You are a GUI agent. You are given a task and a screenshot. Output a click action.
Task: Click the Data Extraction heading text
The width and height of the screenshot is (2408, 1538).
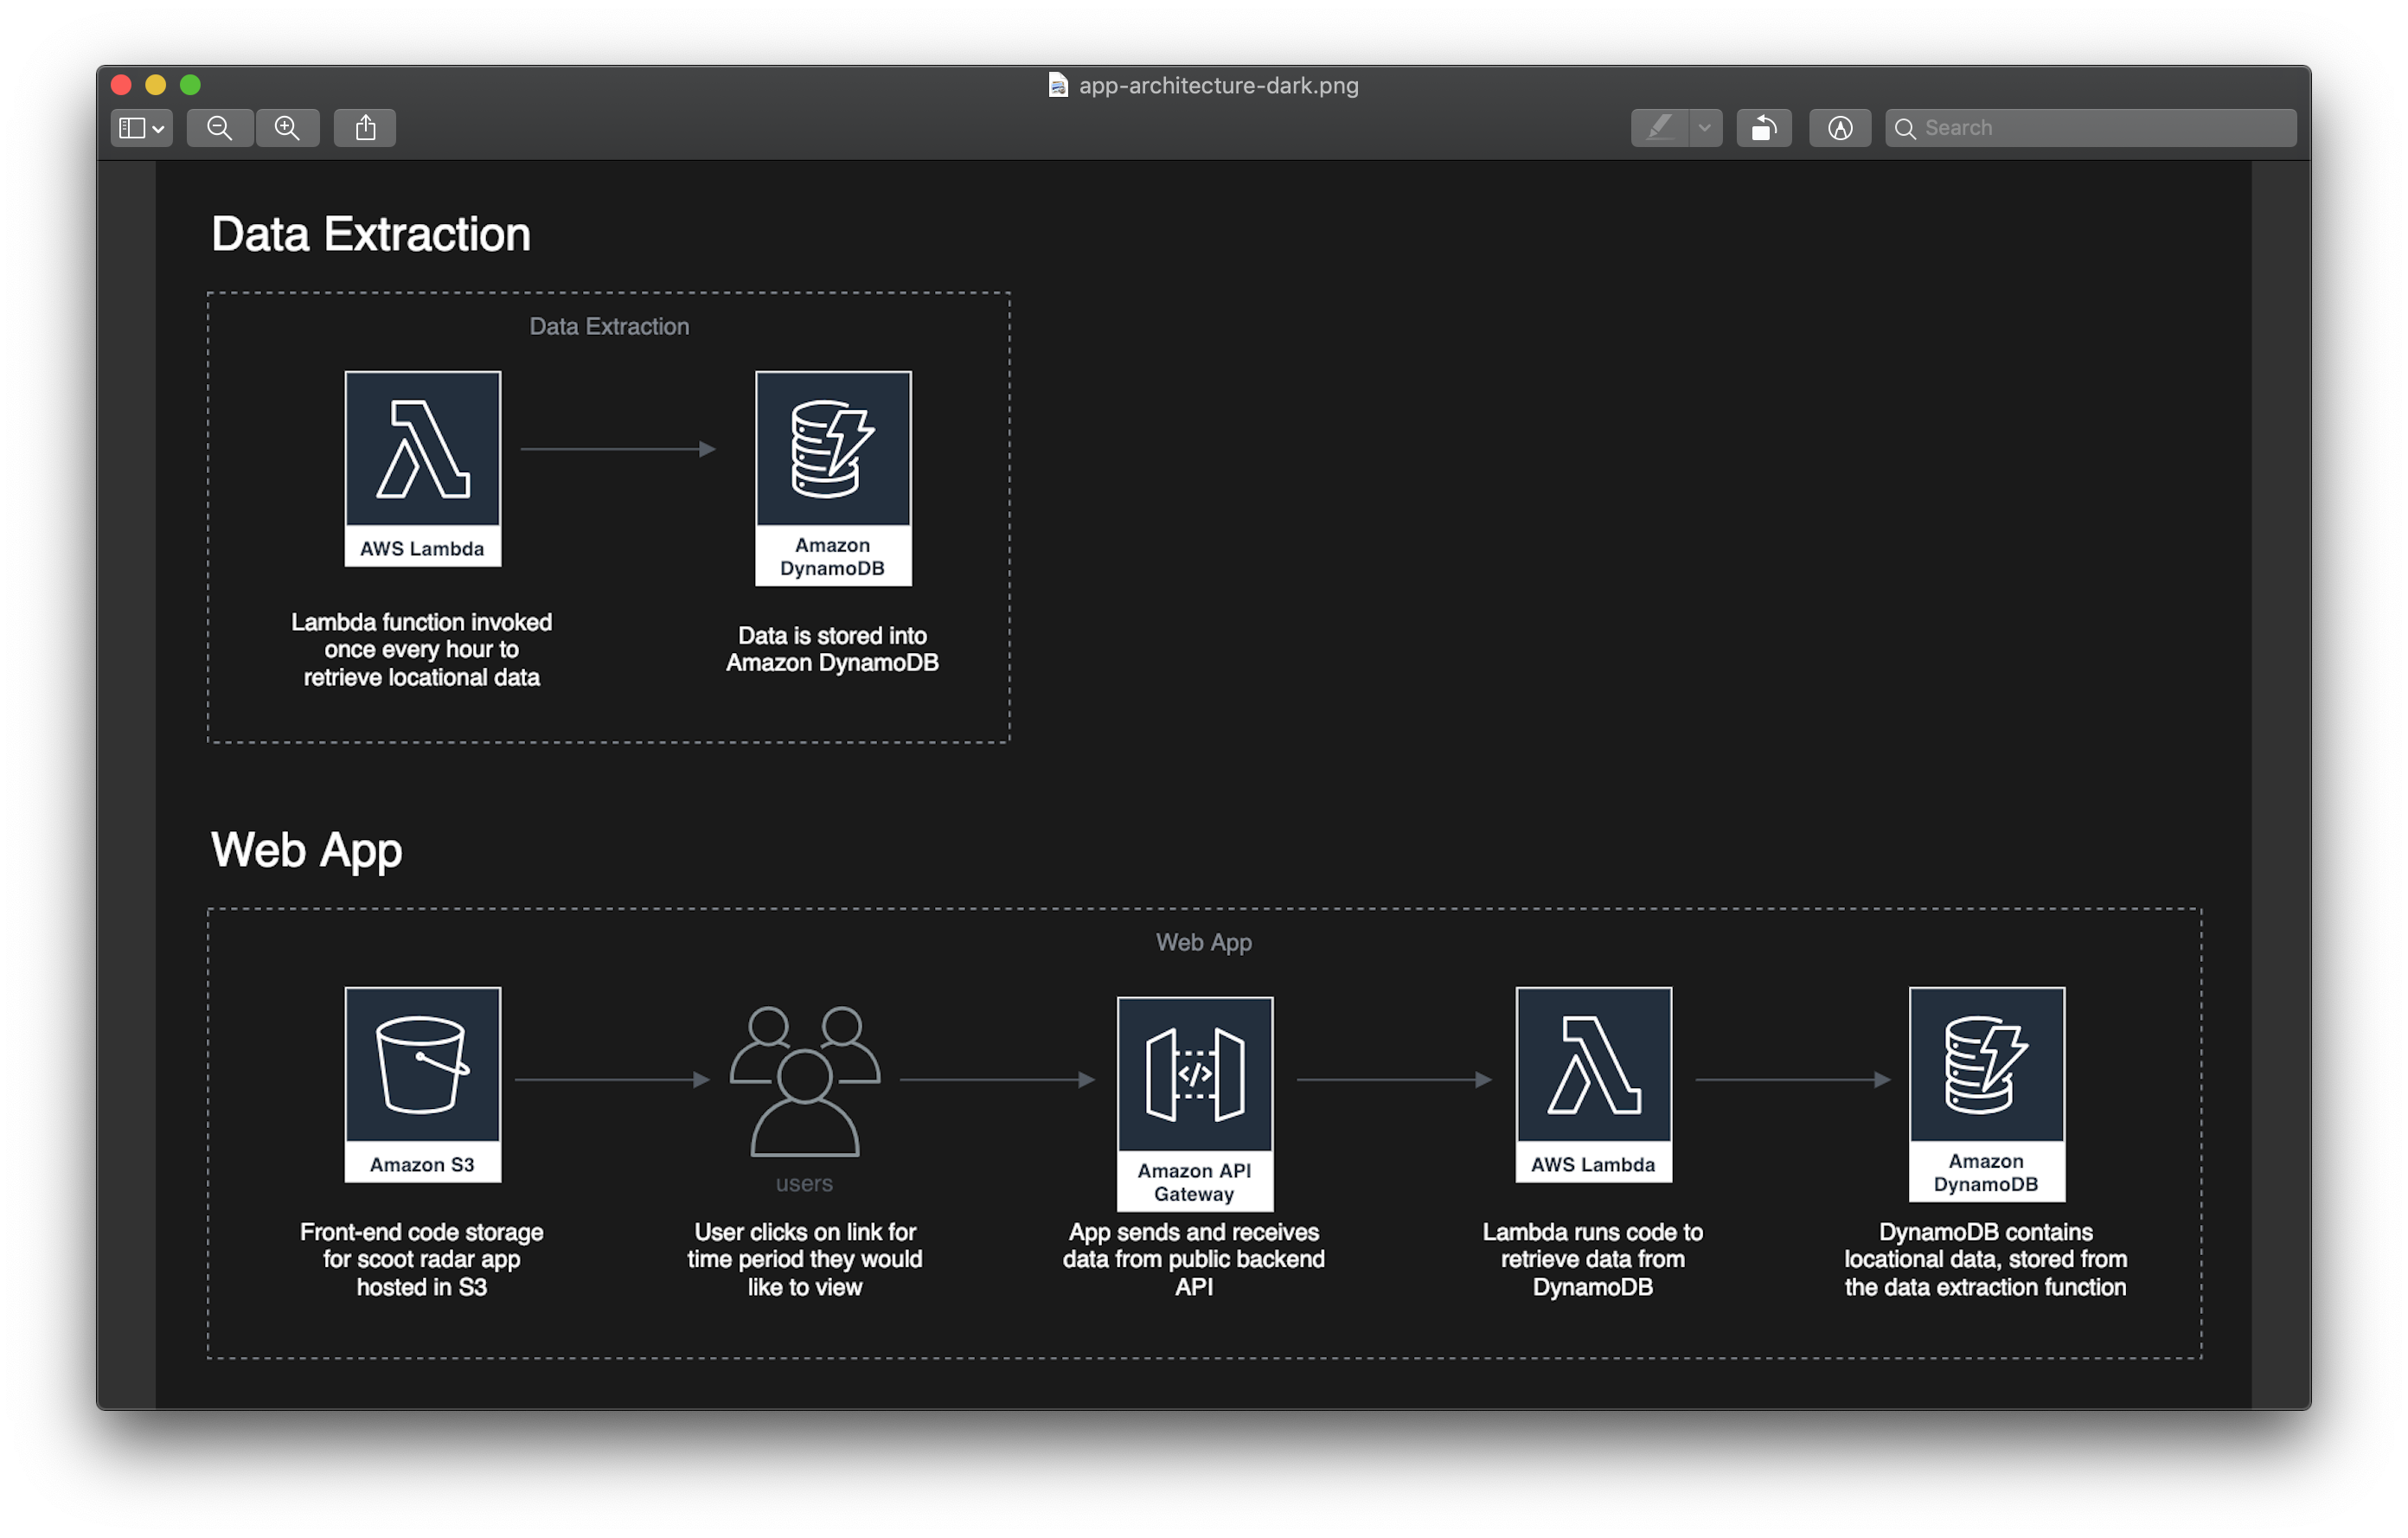click(370, 234)
